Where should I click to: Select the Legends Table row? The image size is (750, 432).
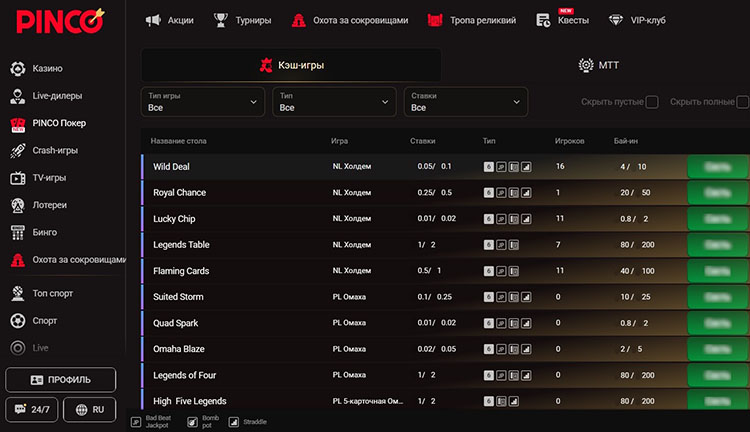445,245
